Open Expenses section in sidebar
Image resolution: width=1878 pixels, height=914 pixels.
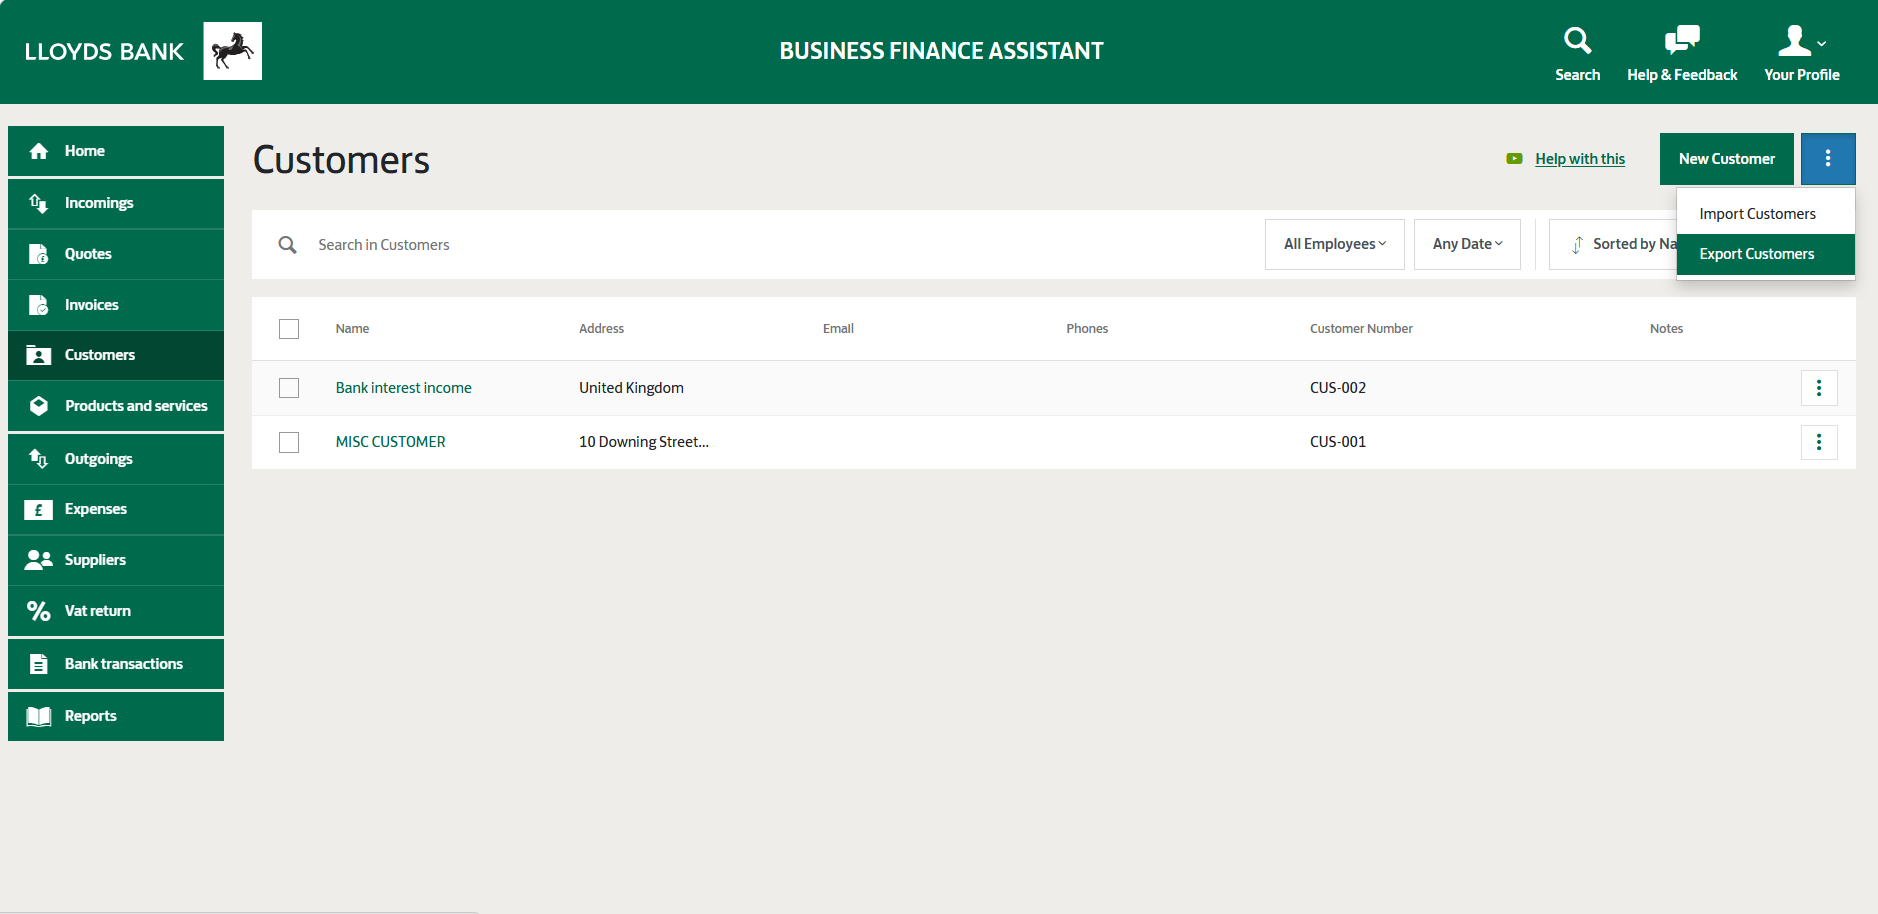(116, 510)
